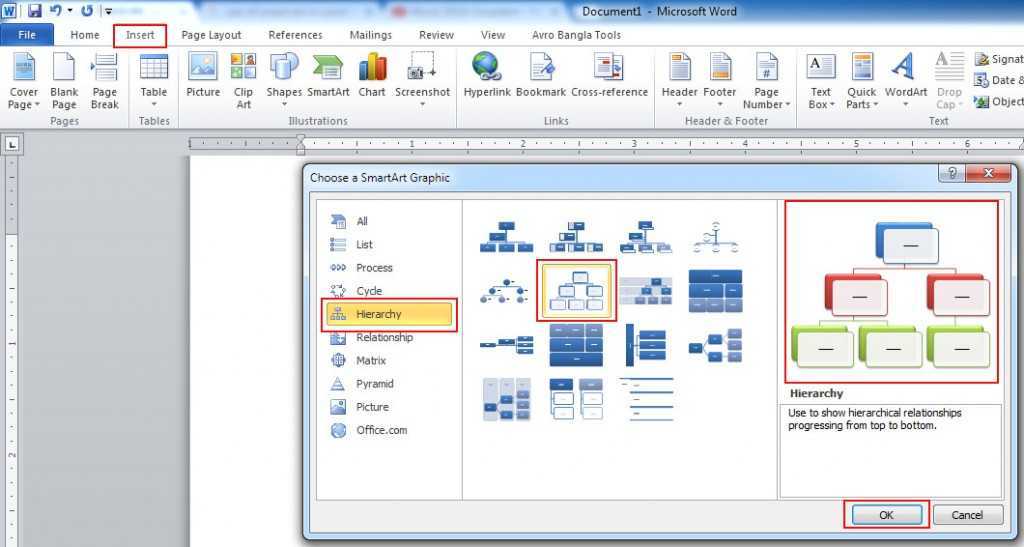
Task: Insert a Cross-reference
Action: [609, 75]
